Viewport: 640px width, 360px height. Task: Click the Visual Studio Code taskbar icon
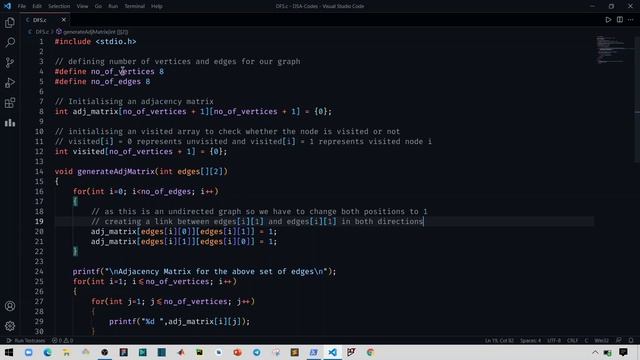pos(333,352)
